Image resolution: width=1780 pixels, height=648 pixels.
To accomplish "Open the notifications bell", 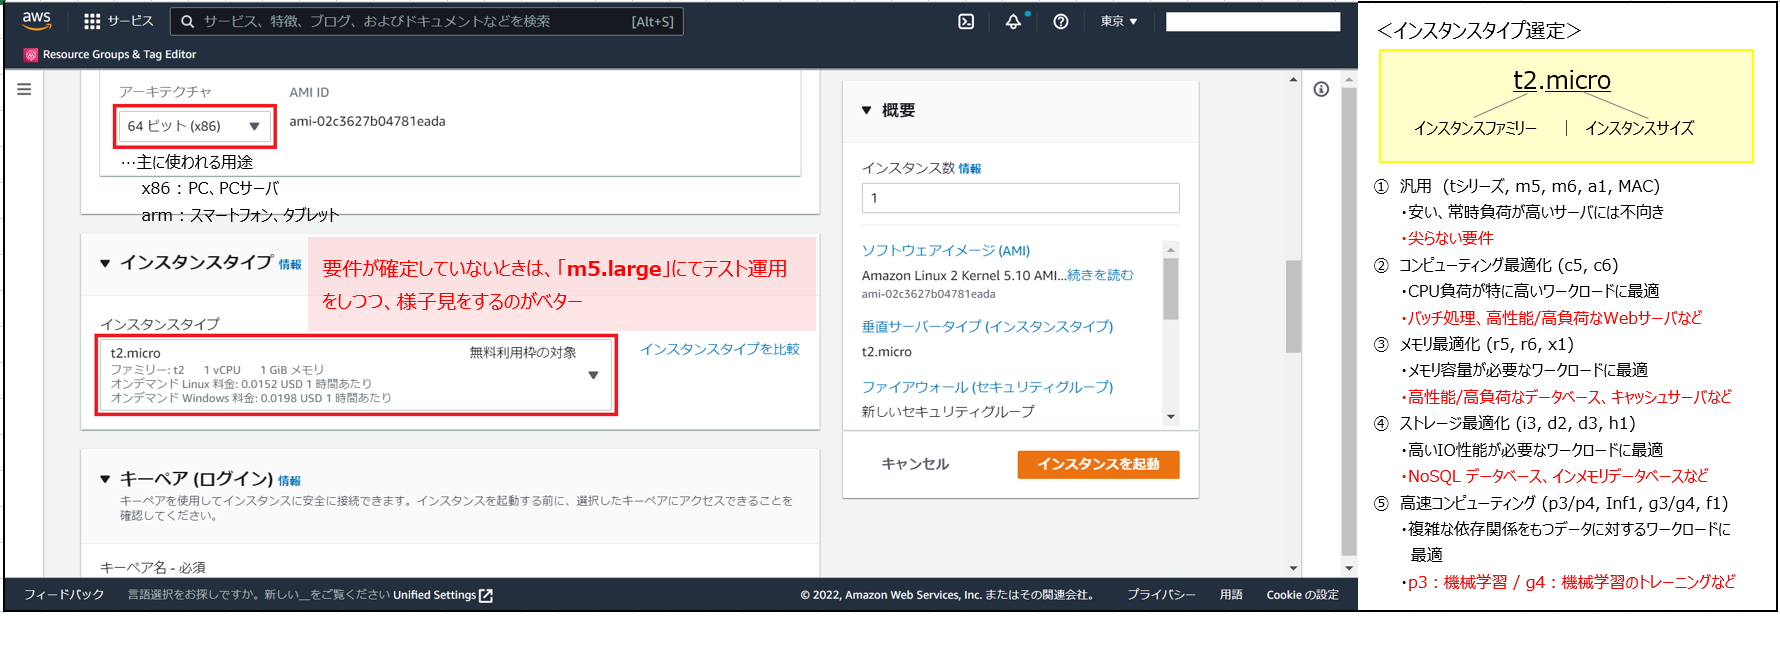I will point(1014,21).
